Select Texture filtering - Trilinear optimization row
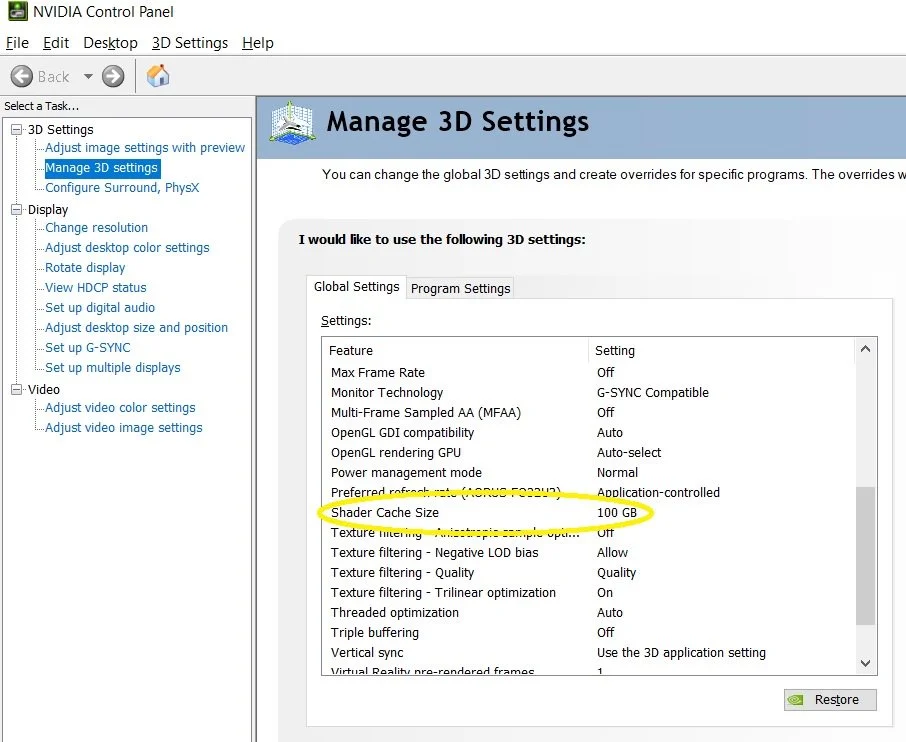This screenshot has height=742, width=906. (588, 593)
